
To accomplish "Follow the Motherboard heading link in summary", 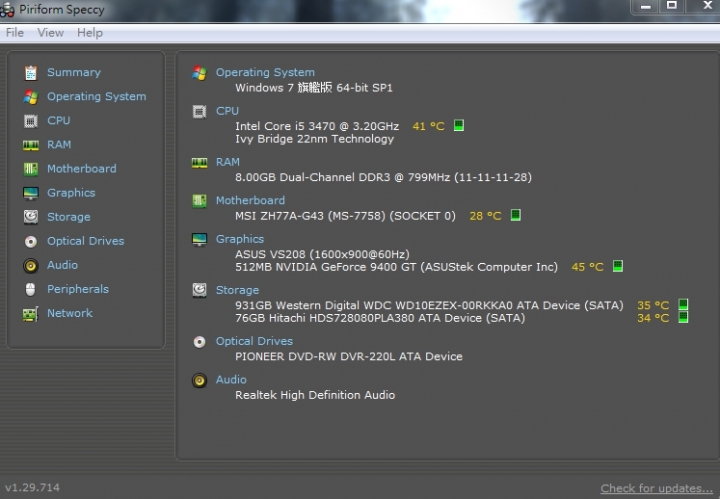I will click(250, 201).
